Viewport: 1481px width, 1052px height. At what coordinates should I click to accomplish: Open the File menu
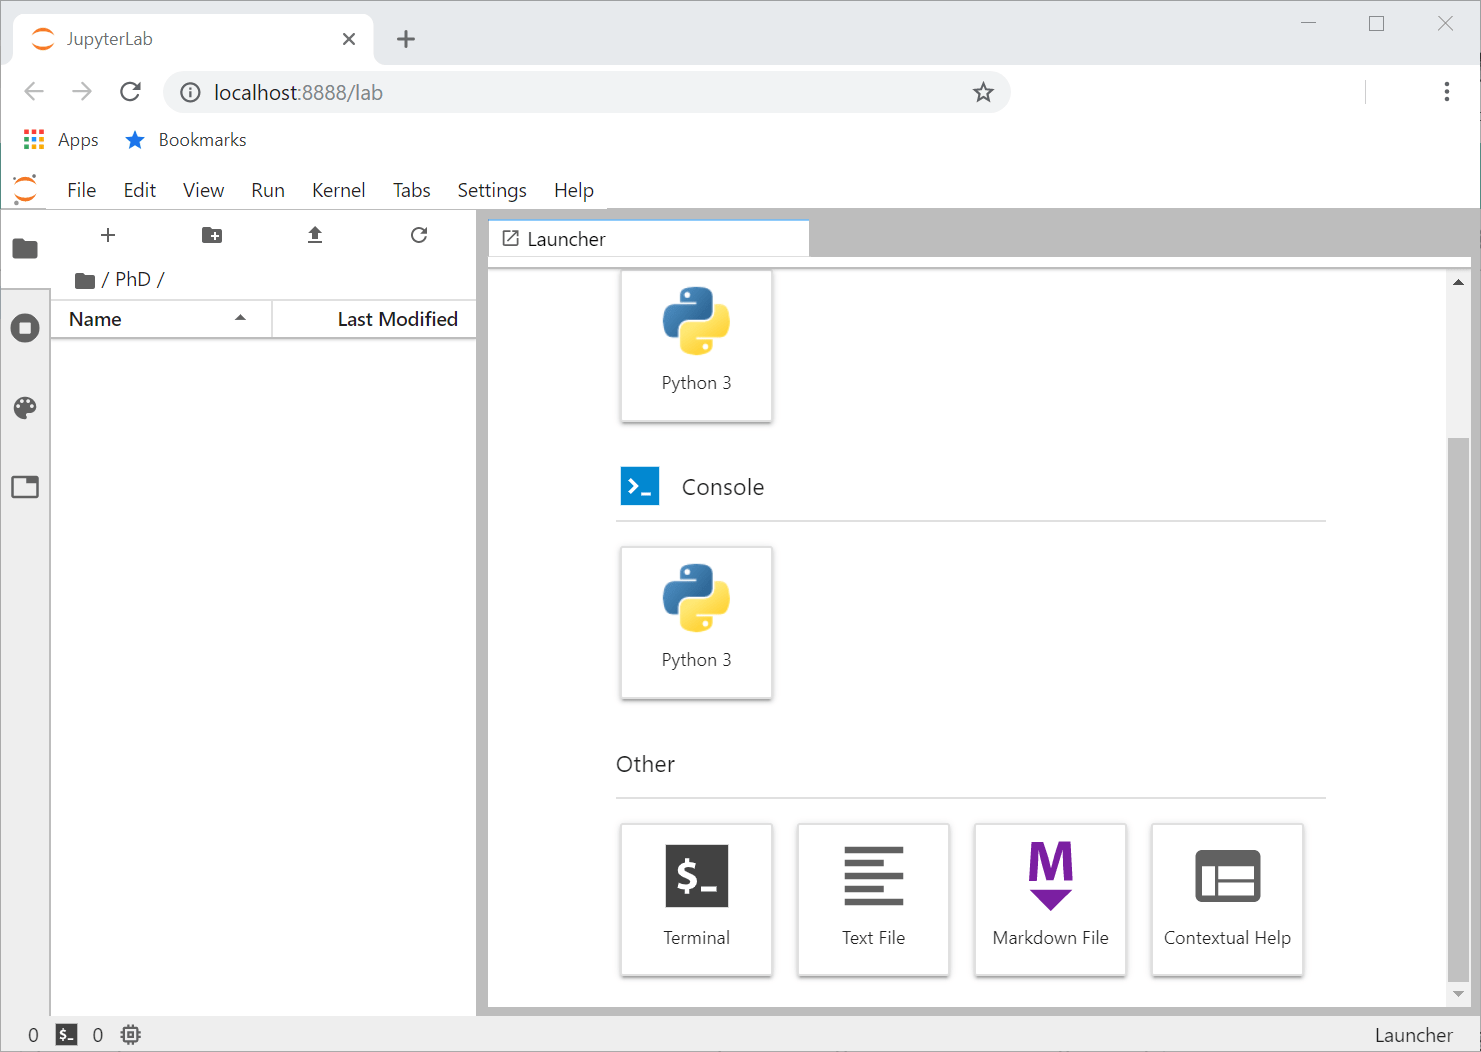pyautogui.click(x=81, y=190)
